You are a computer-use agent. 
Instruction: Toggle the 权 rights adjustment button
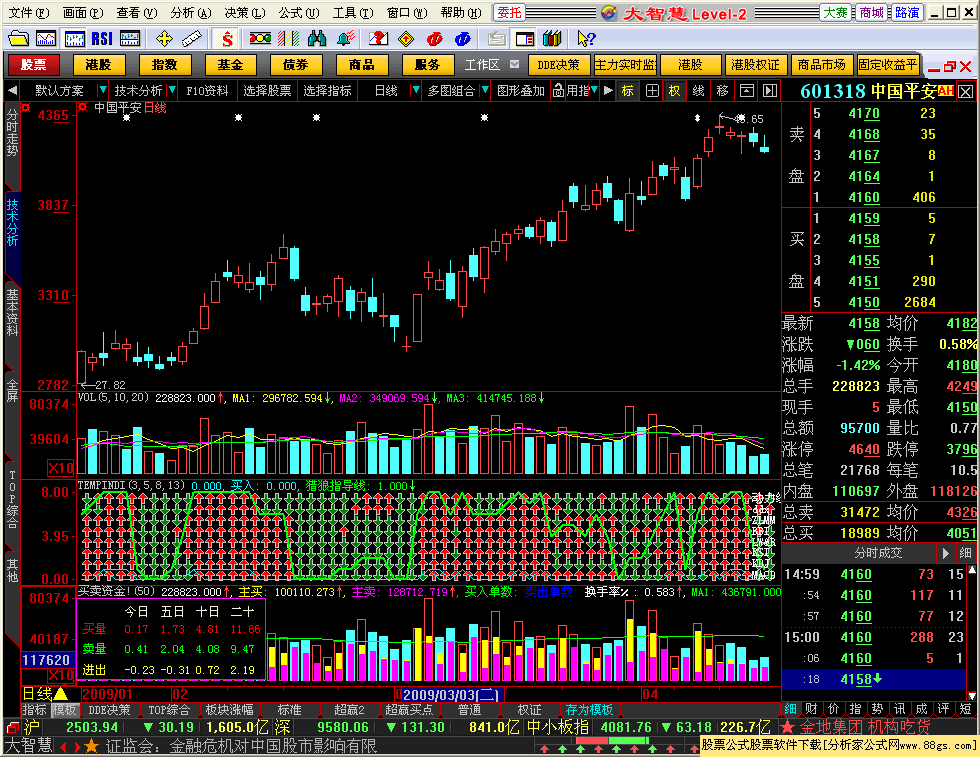pos(674,91)
